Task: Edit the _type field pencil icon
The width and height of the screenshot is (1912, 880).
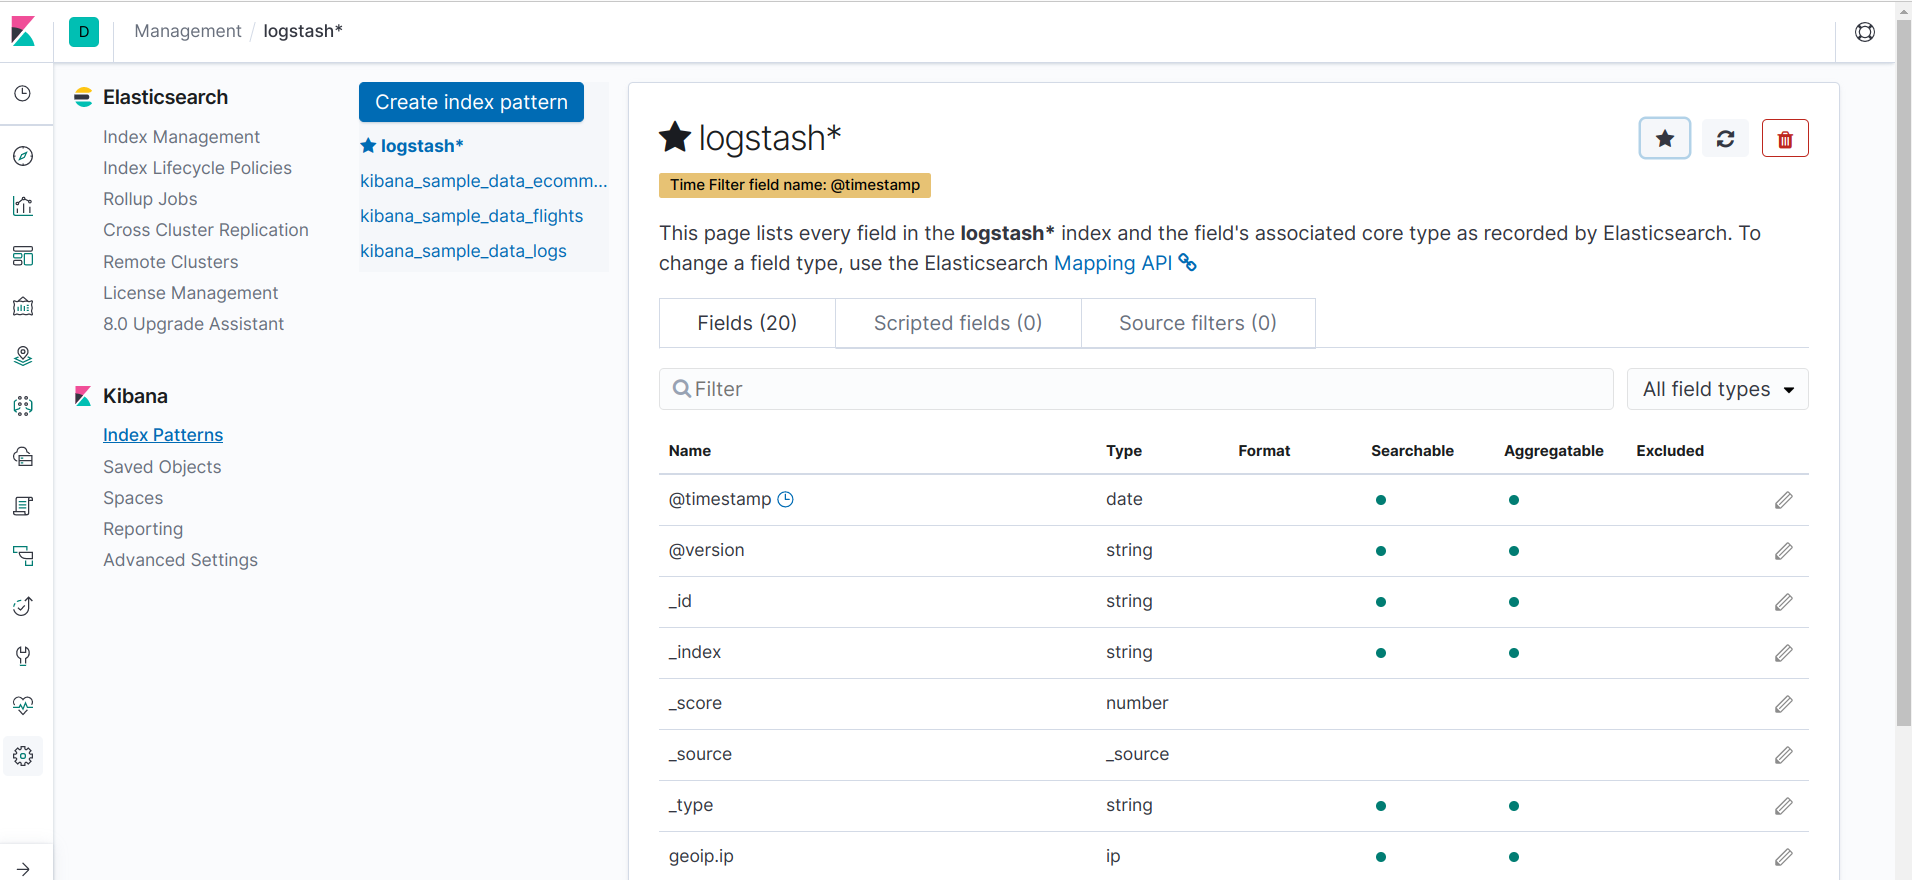Action: coord(1784,806)
